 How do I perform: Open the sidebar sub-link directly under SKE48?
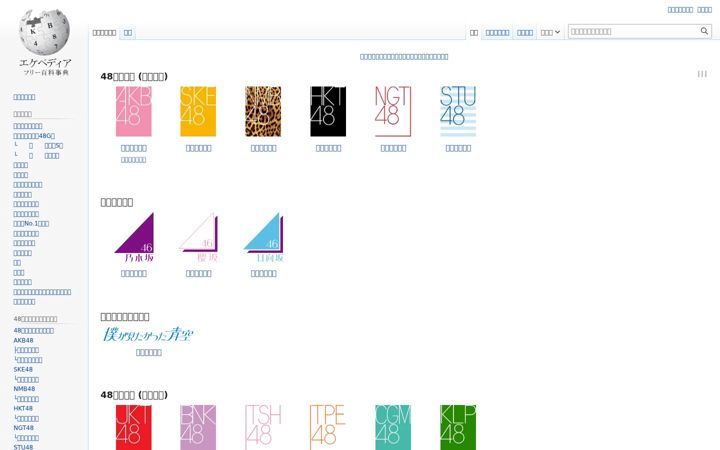26,380
